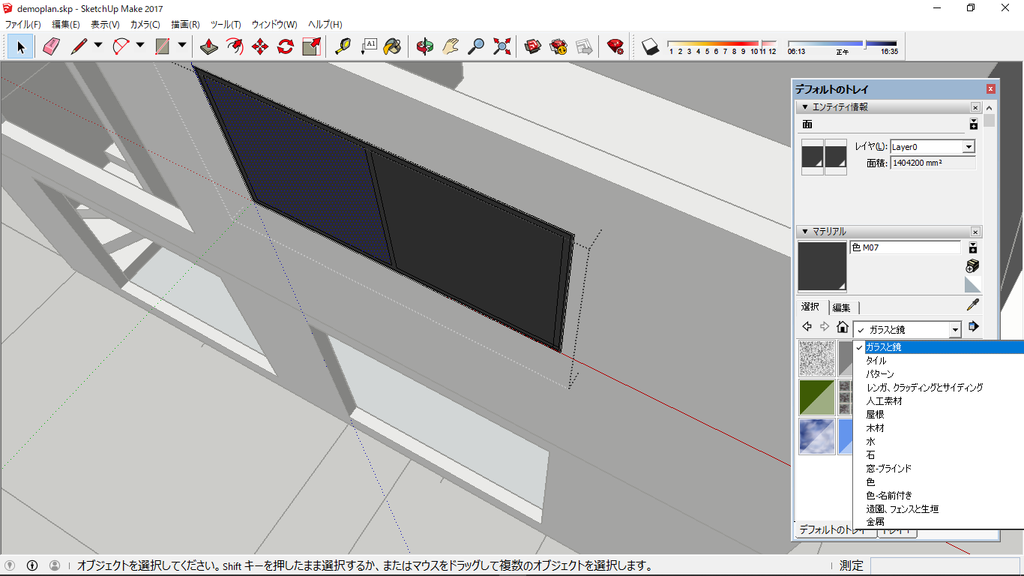Switch to the 選択 tab
This screenshot has height=576, width=1024.
(810, 307)
